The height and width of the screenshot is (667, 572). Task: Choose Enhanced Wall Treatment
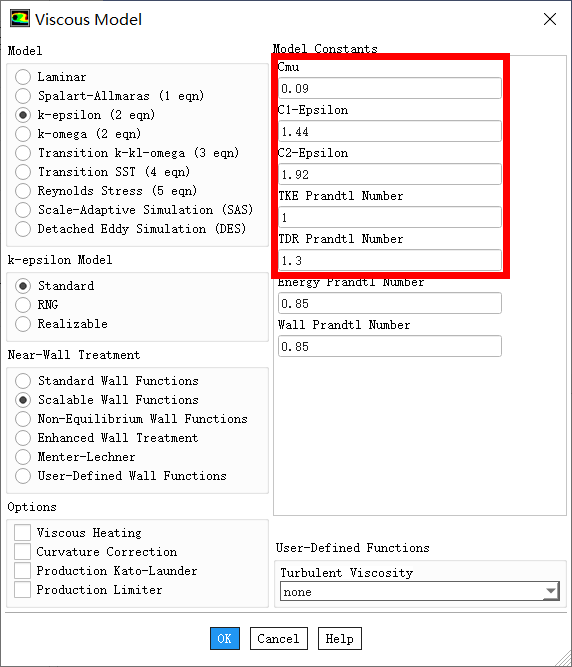coord(23,438)
